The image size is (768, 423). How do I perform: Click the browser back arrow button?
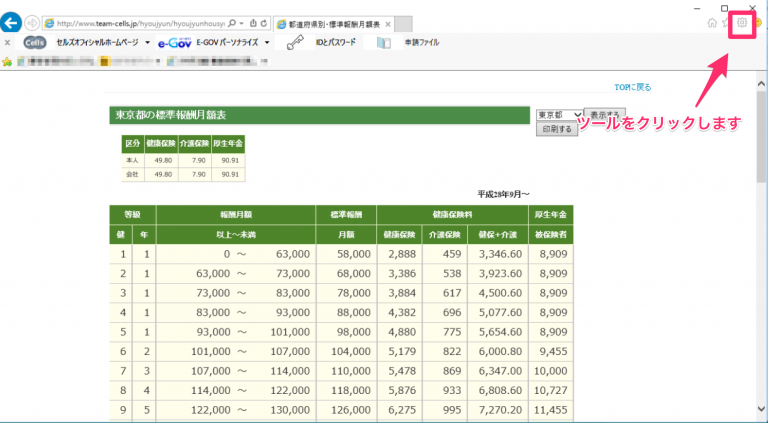click(x=11, y=23)
